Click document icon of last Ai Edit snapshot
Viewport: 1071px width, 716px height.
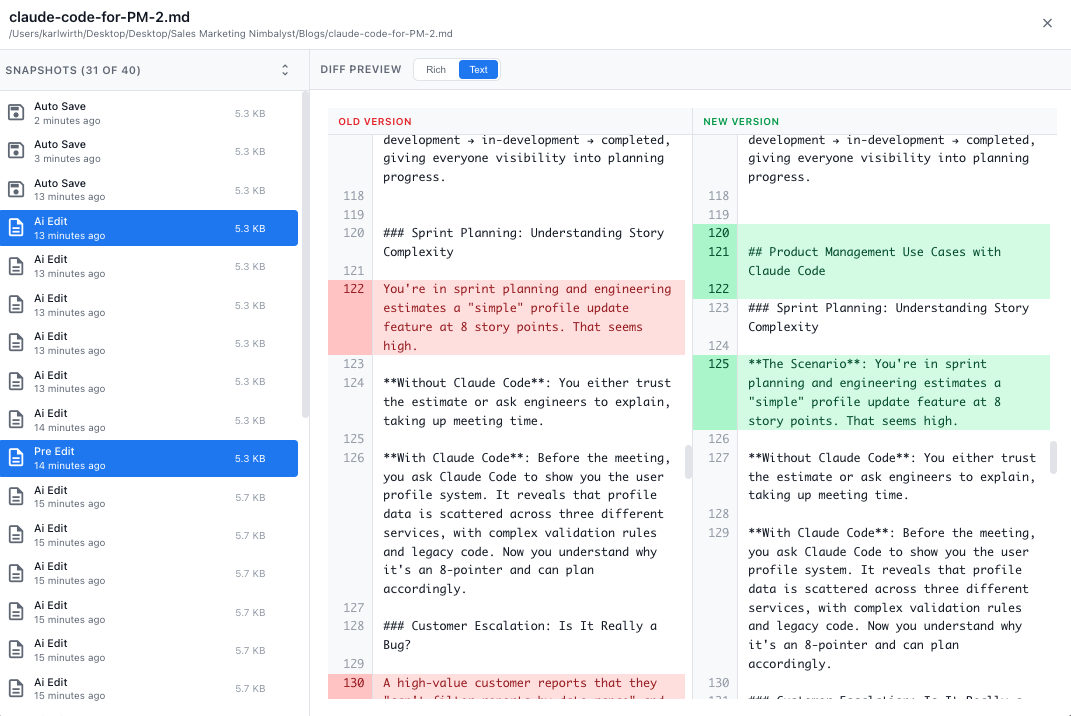16,688
